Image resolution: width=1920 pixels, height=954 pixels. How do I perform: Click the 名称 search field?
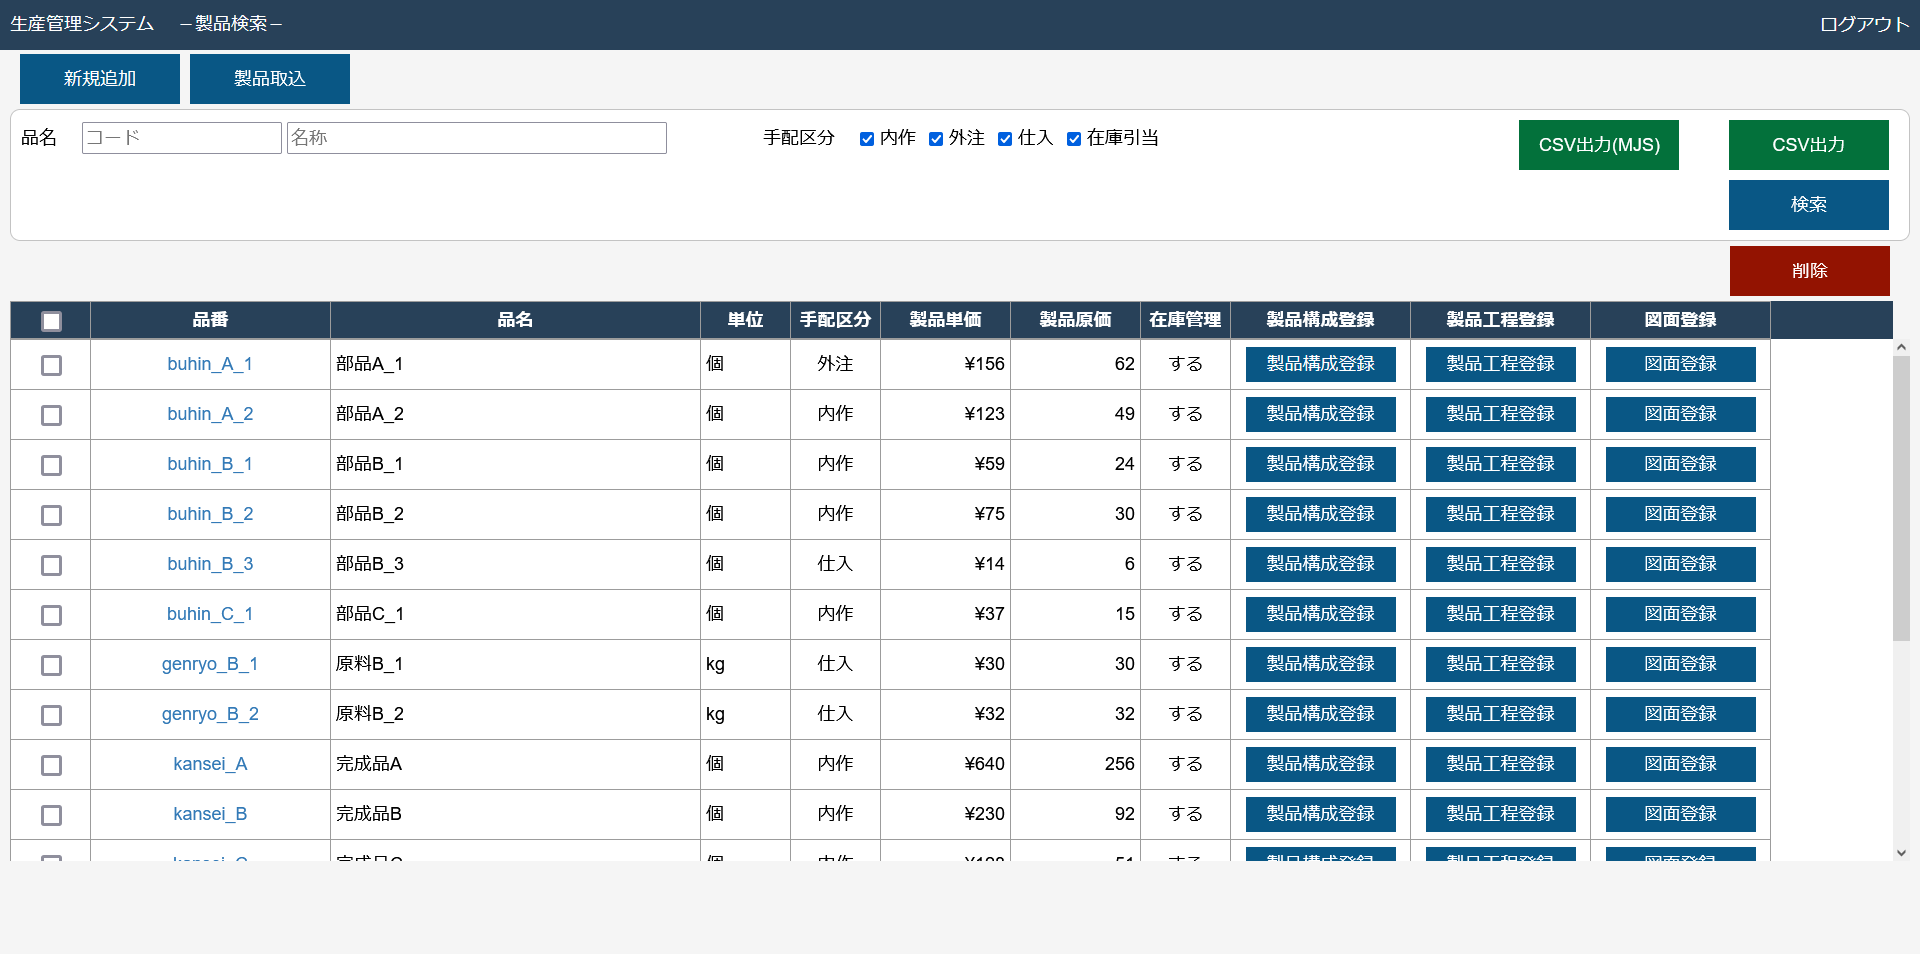[x=476, y=138]
